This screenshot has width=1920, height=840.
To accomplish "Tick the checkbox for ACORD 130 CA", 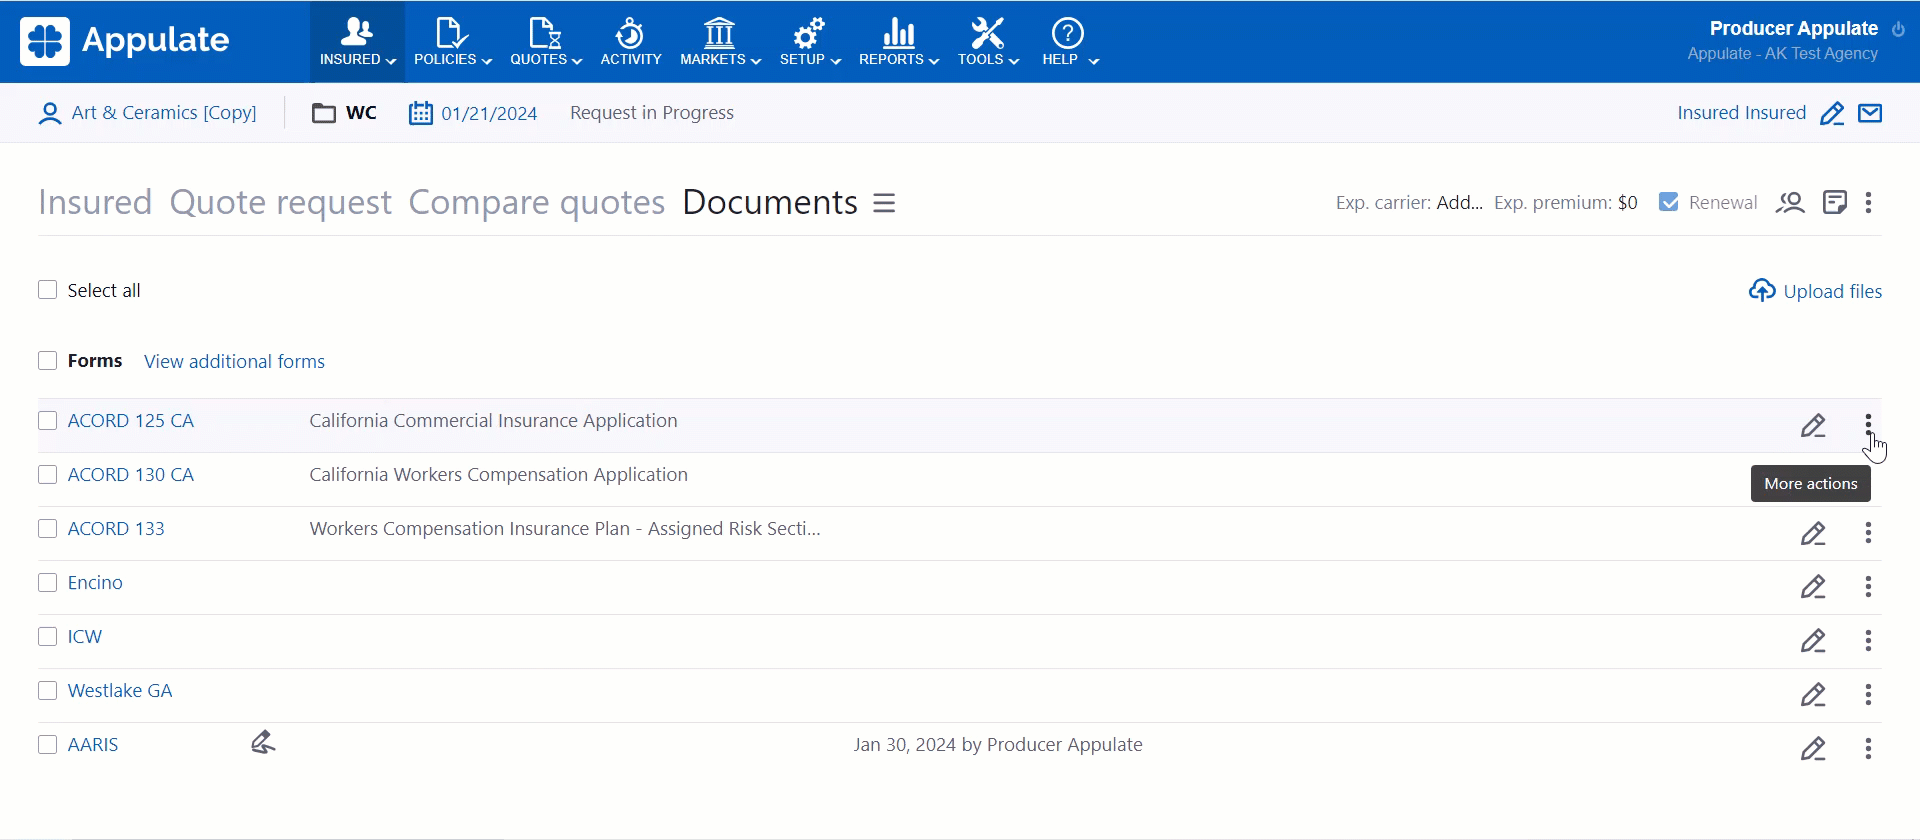I will 48,475.
